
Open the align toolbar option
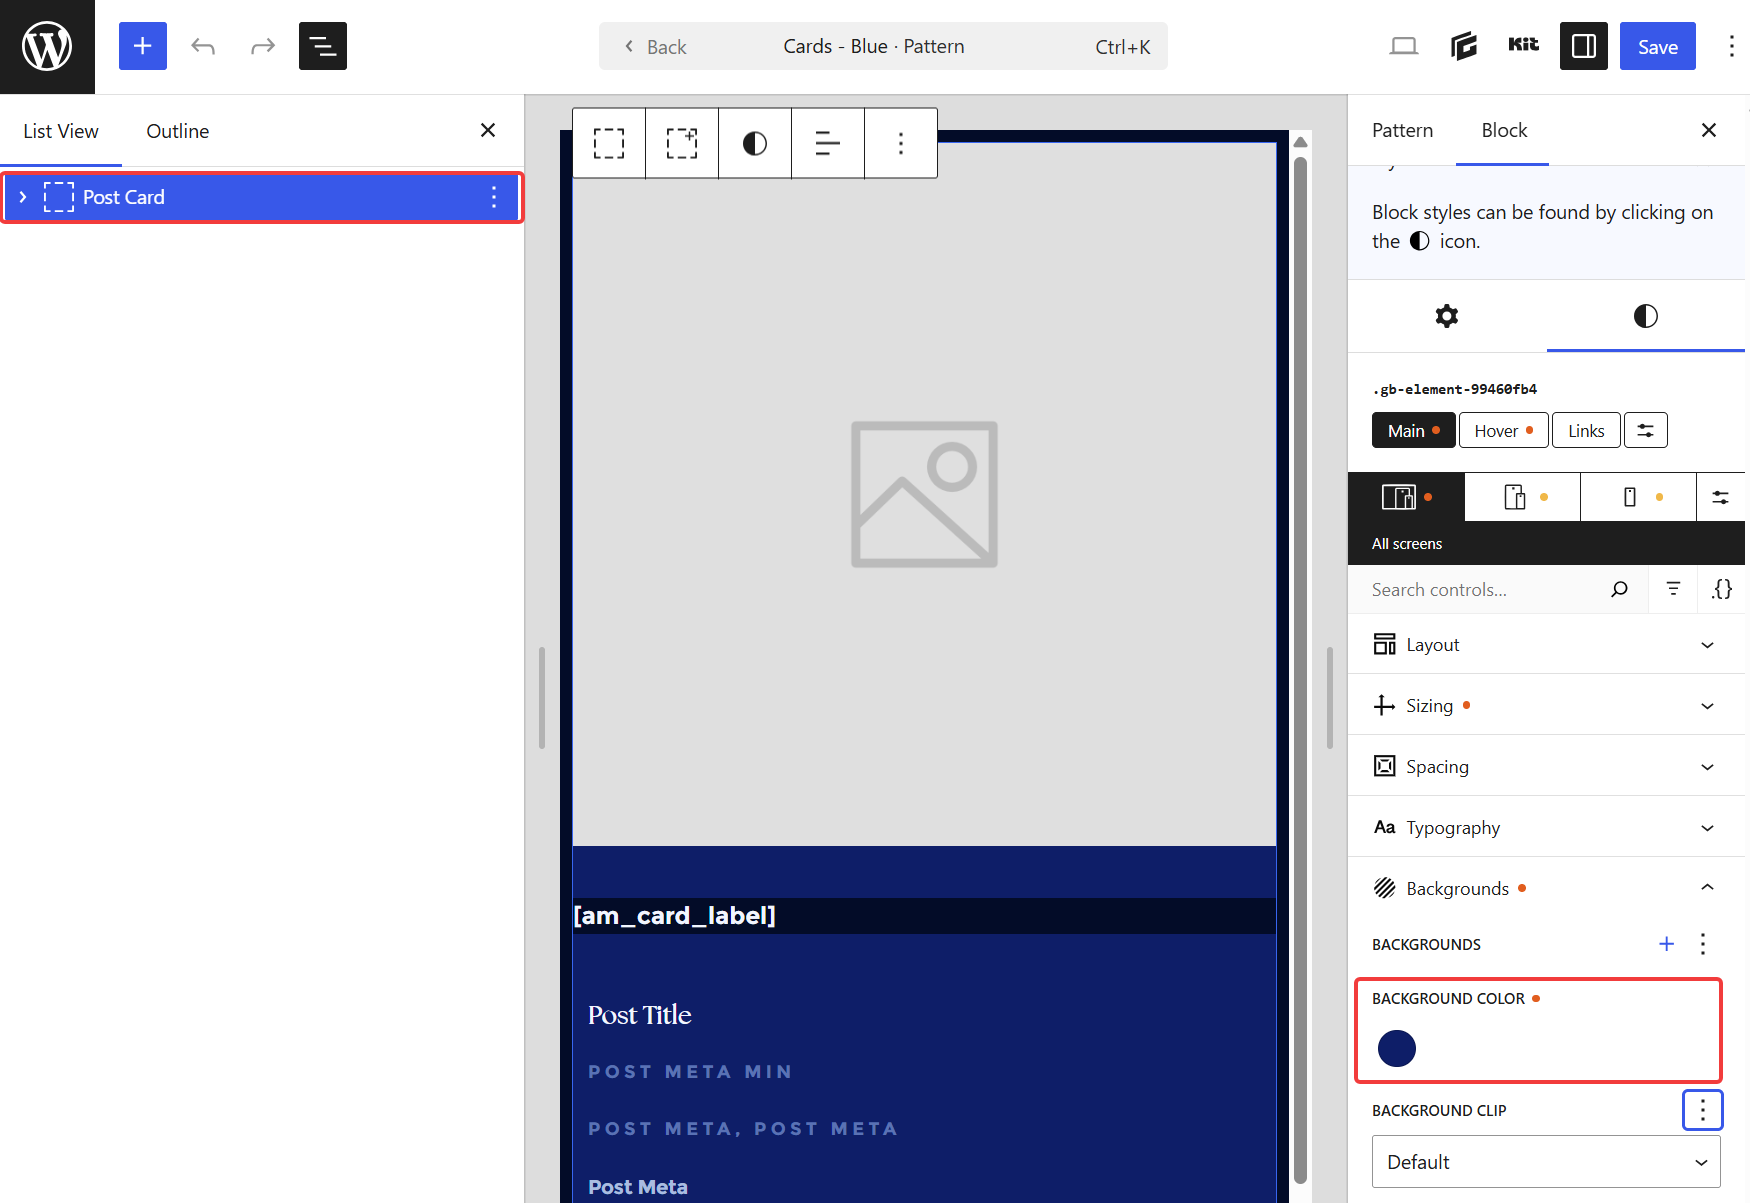[828, 143]
